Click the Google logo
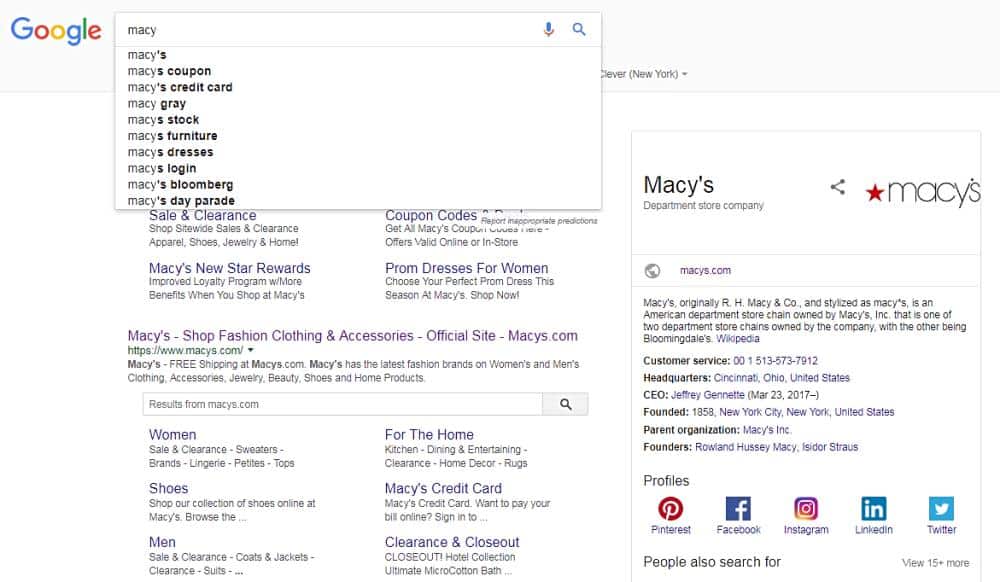The image size is (1000, 582). pos(56,31)
